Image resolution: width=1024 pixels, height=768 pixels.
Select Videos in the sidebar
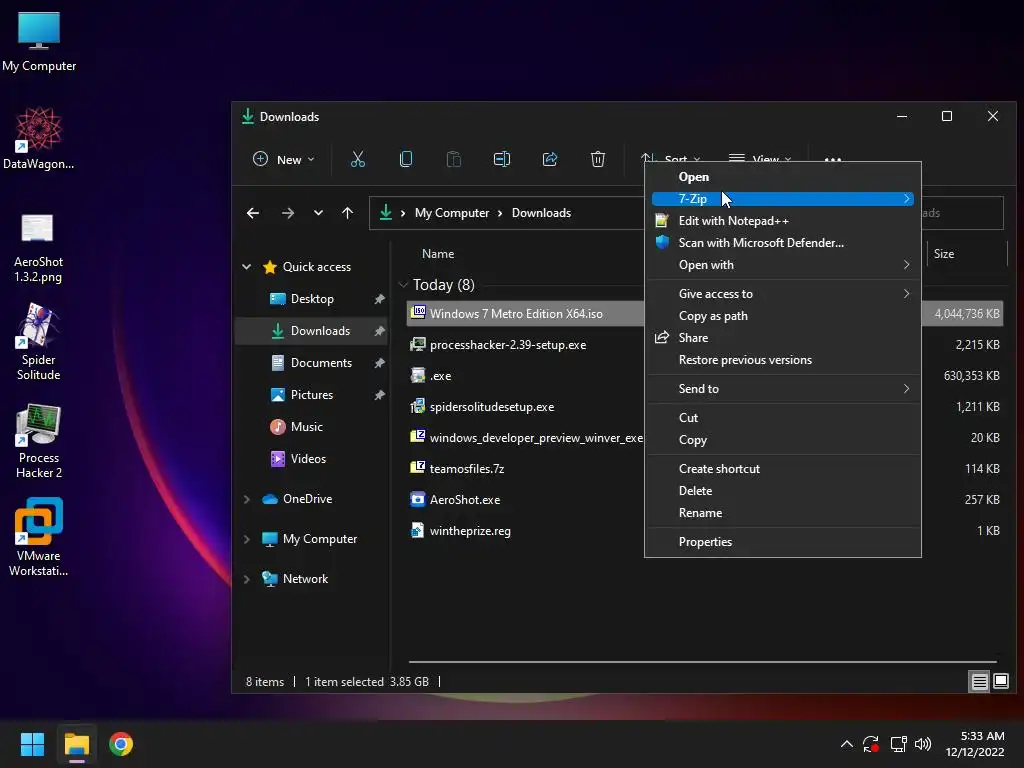tap(308, 458)
